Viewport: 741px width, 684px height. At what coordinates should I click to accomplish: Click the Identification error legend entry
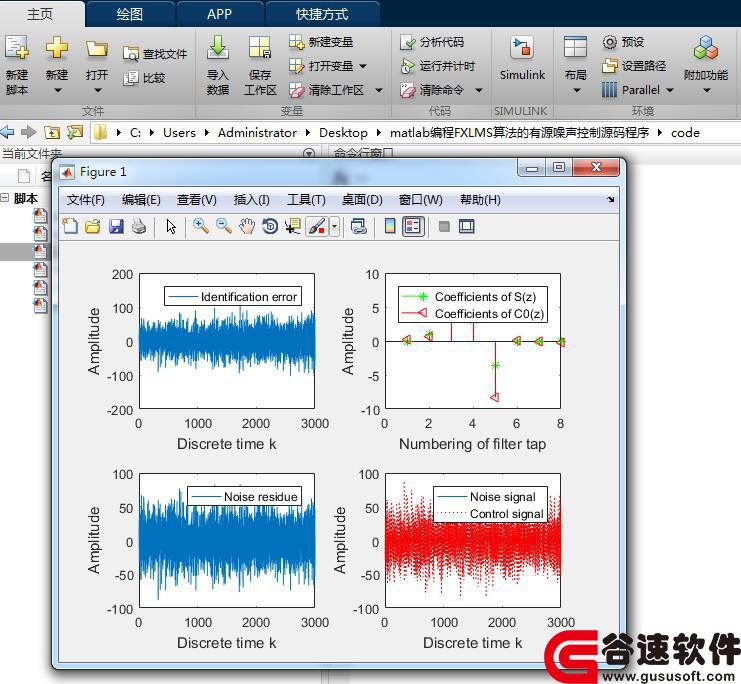(233, 296)
